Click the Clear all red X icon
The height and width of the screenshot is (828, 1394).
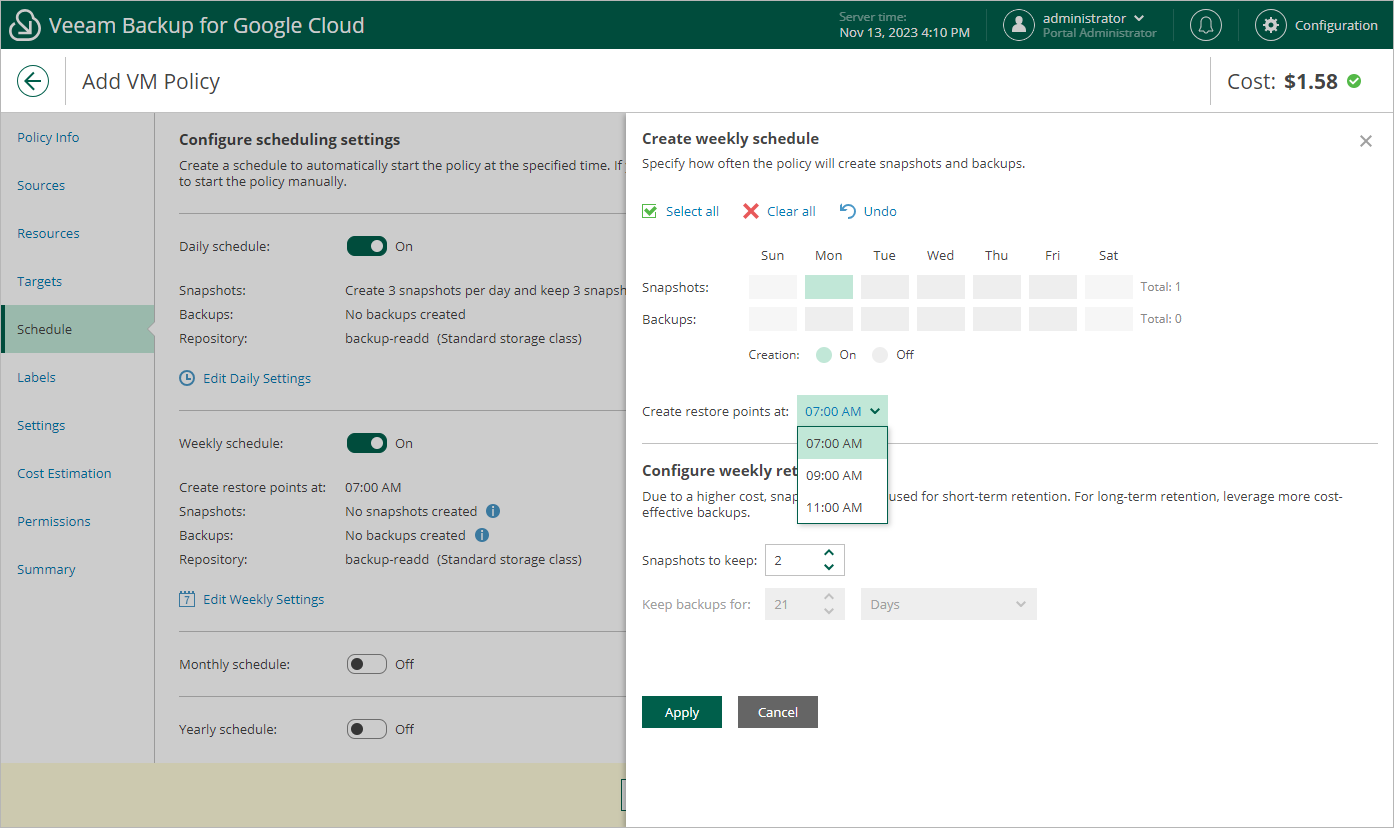(x=751, y=211)
